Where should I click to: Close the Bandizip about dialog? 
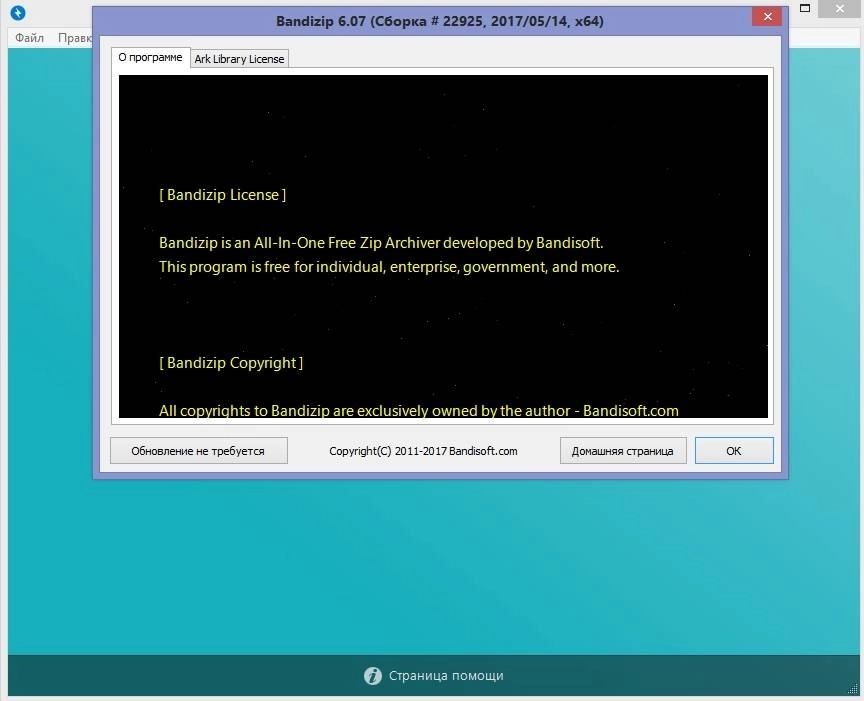tap(767, 17)
